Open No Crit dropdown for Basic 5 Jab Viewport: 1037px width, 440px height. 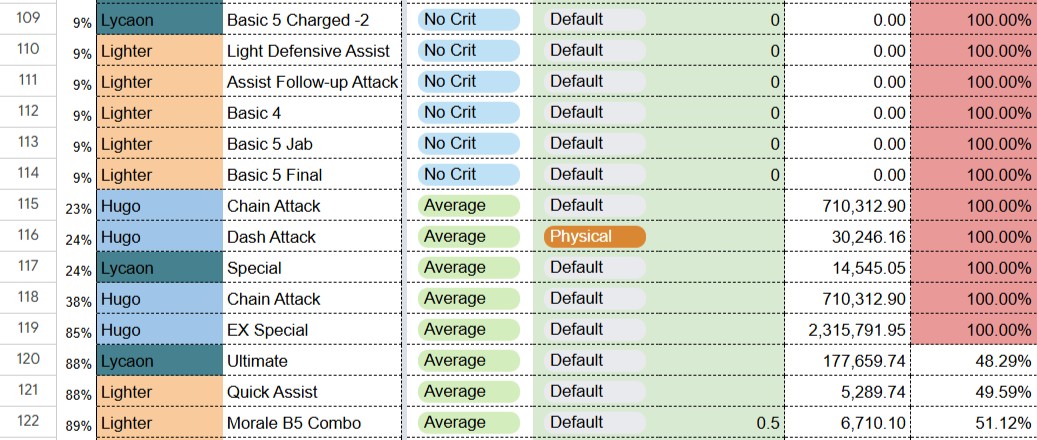(468, 144)
